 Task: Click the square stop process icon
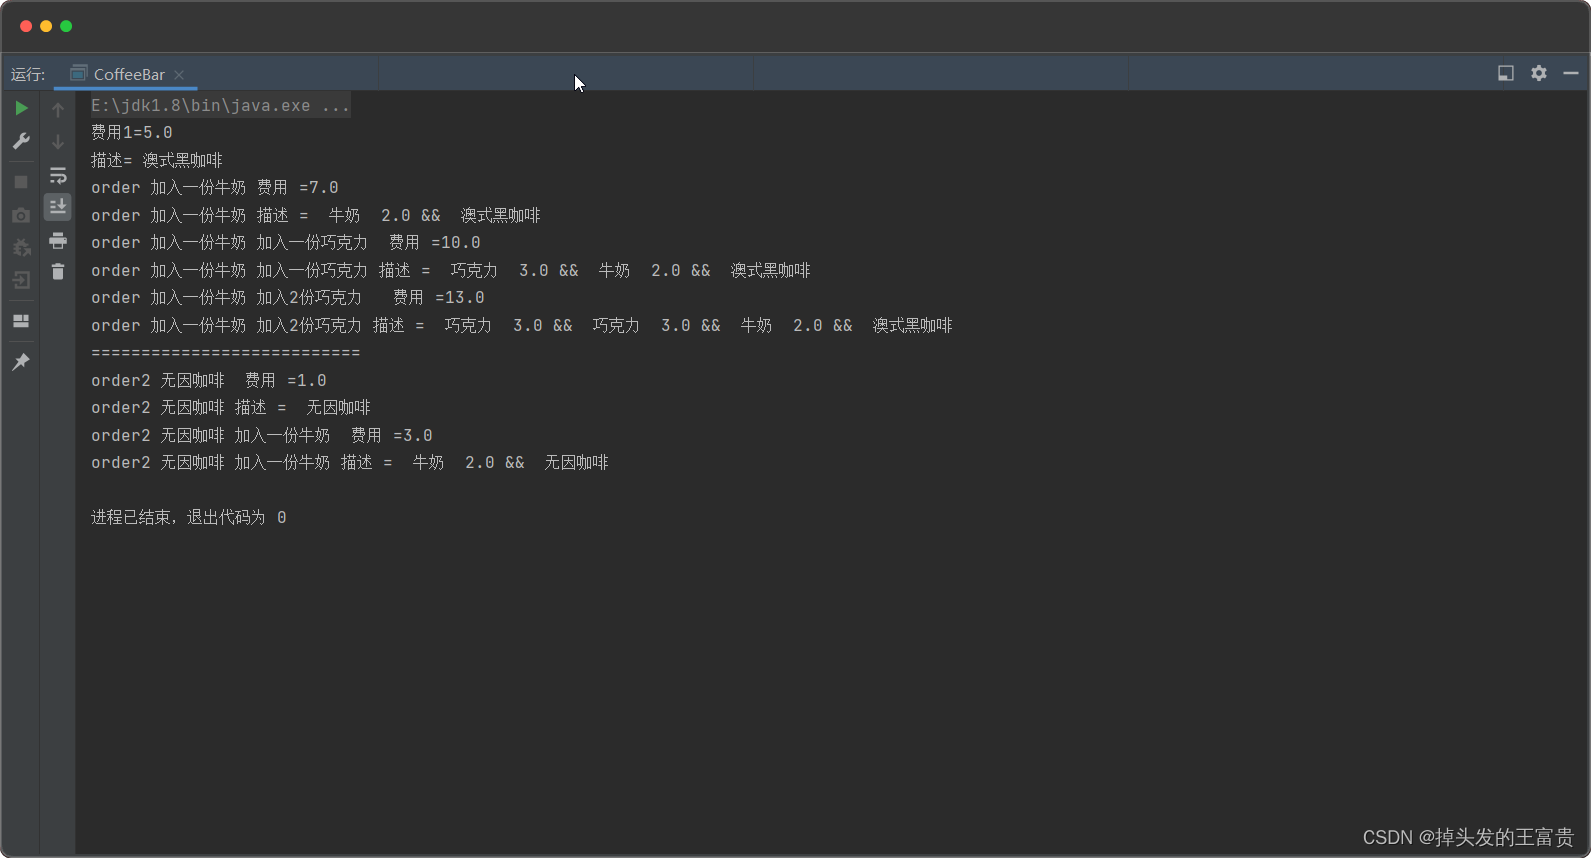click(21, 182)
